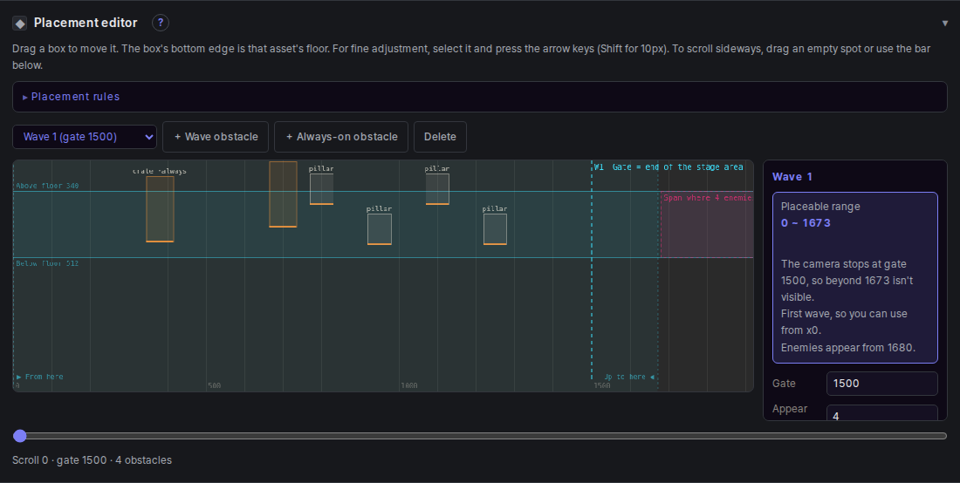Click the 'Below floor 512' label
The image size is (960, 483).
pyautogui.click(x=47, y=263)
